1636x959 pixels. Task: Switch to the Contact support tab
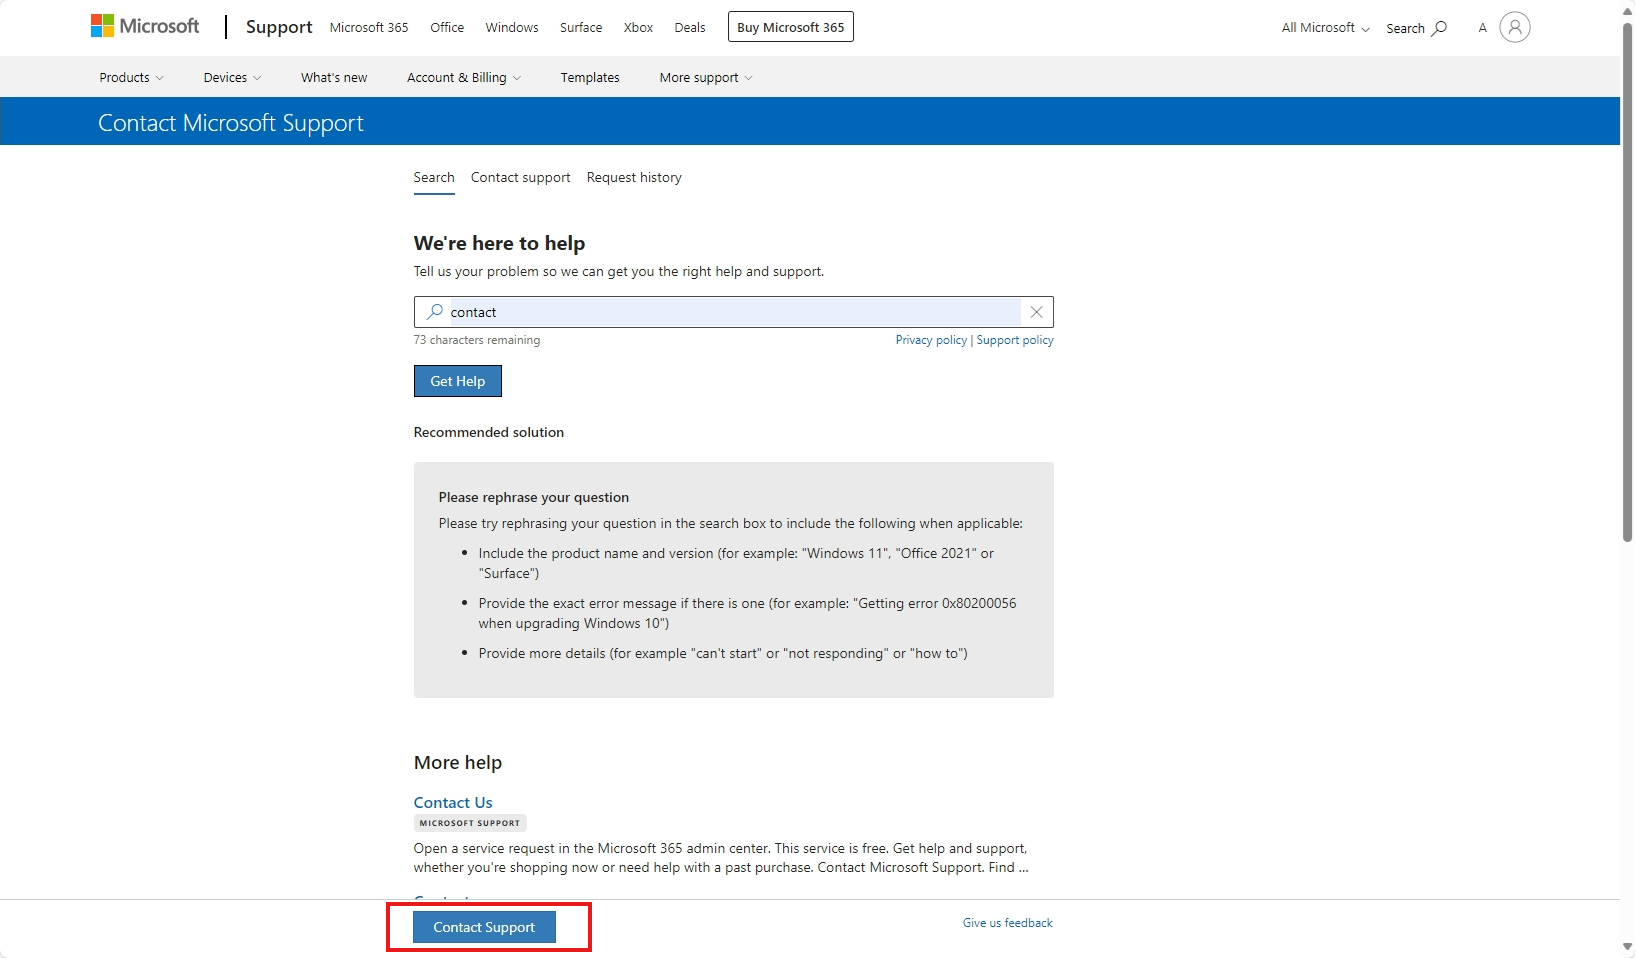[x=521, y=178]
